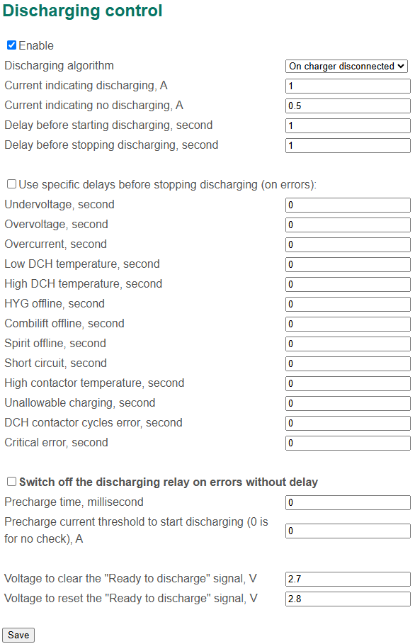The height and width of the screenshot is (644, 415).
Task: Focus the Short circuit delay input
Action: tap(348, 363)
